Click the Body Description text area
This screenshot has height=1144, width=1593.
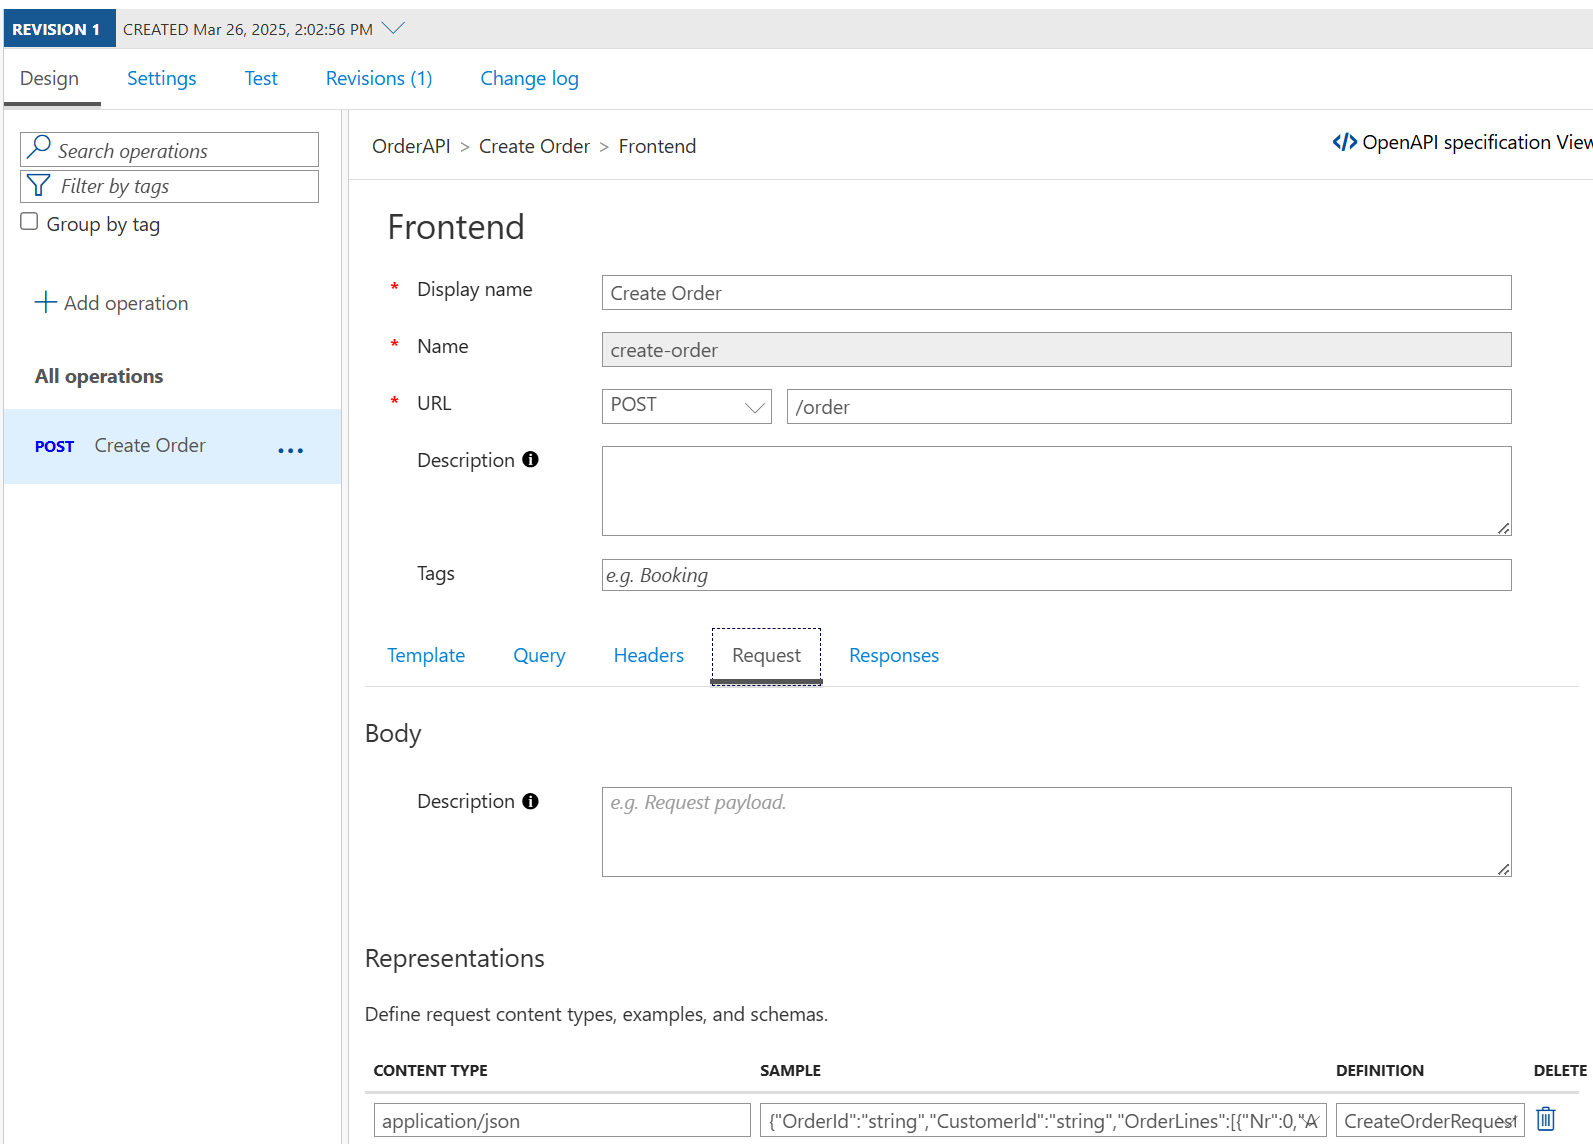(x=1056, y=832)
